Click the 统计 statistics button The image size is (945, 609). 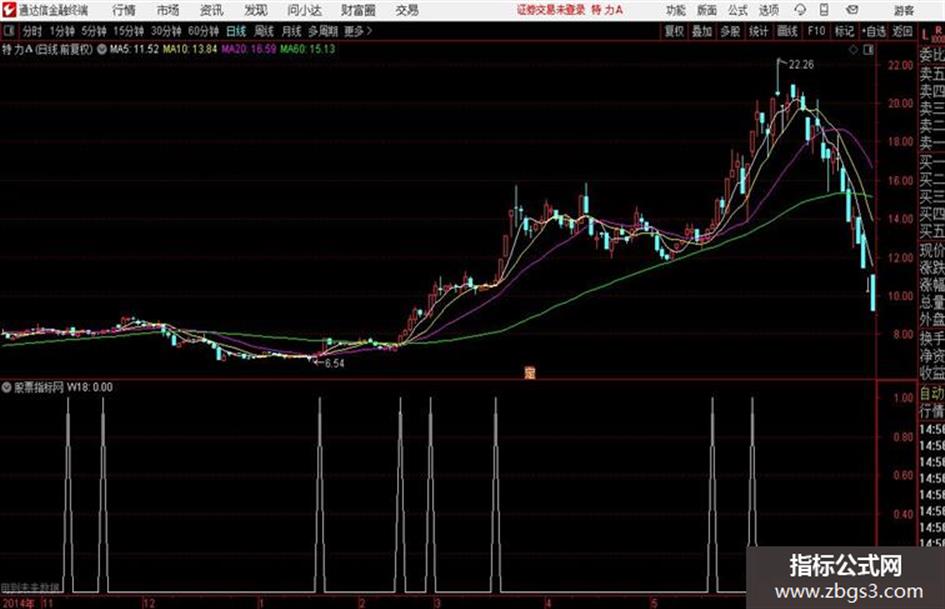(758, 31)
